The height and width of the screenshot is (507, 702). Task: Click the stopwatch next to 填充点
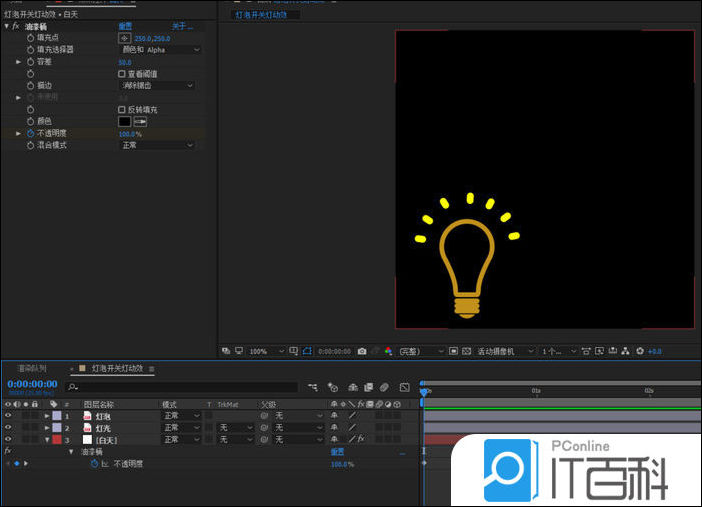coord(30,37)
